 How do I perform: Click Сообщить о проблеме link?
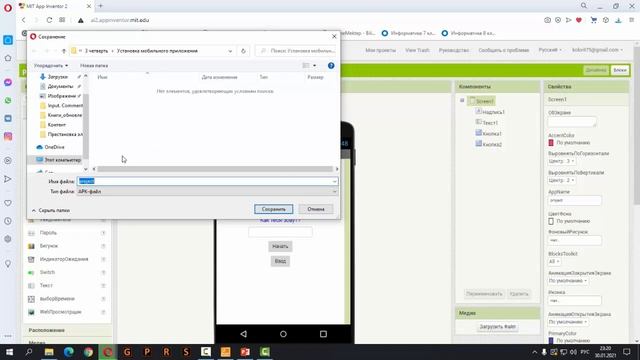[504, 50]
